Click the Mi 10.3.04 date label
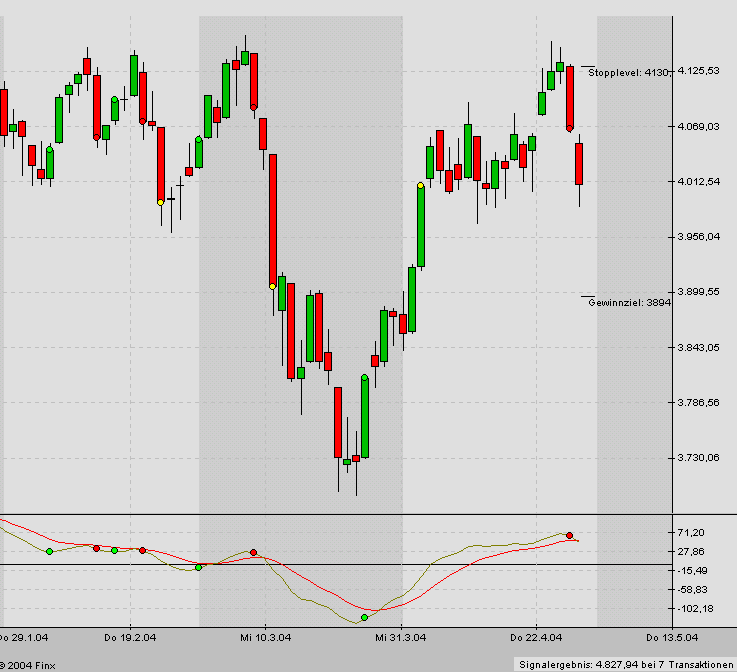Screen dimensions: 737x672 tap(266, 638)
